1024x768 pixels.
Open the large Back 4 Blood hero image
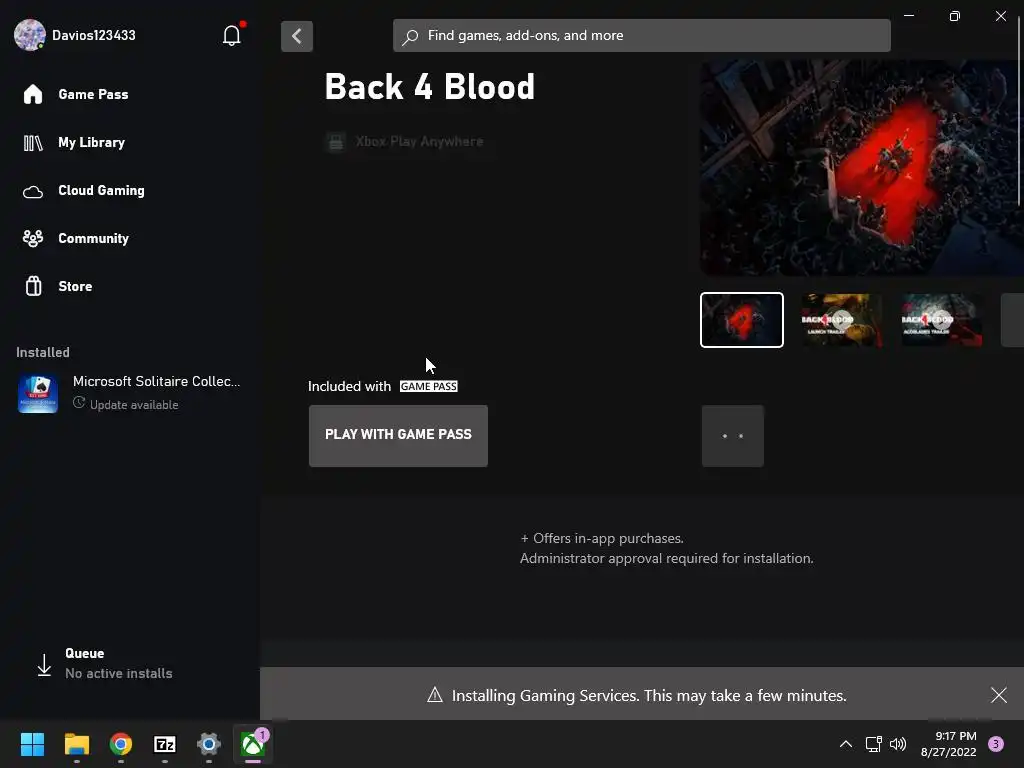pyautogui.click(x=862, y=168)
